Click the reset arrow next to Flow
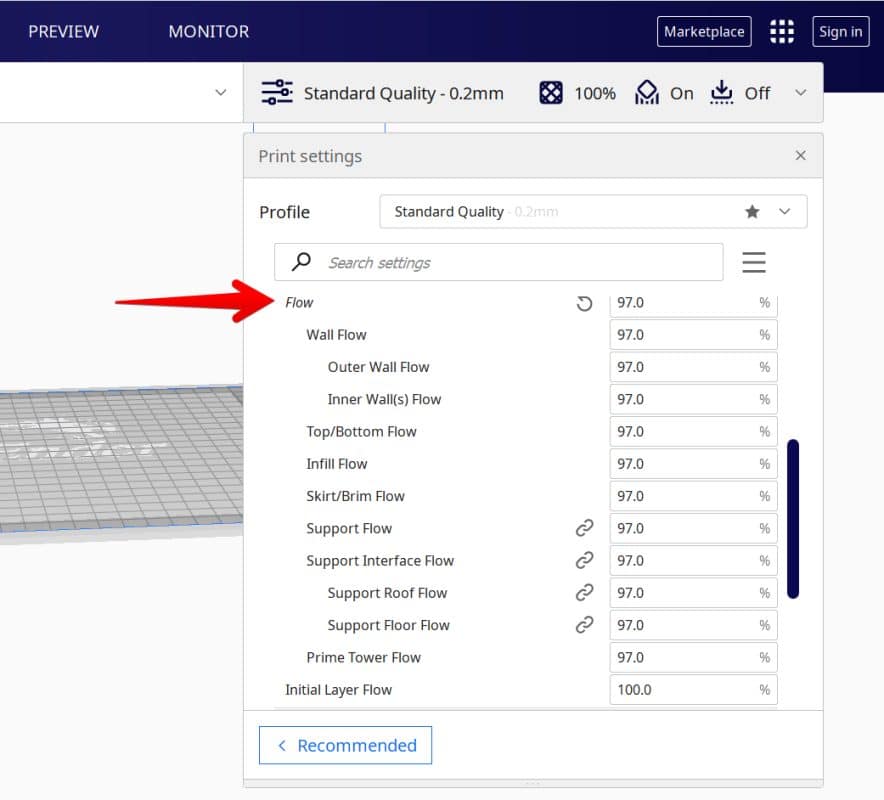This screenshot has height=800, width=884. click(585, 303)
